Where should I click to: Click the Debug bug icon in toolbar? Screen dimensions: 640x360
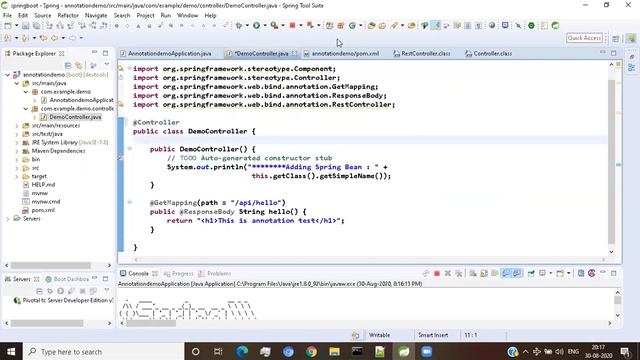point(239,25)
